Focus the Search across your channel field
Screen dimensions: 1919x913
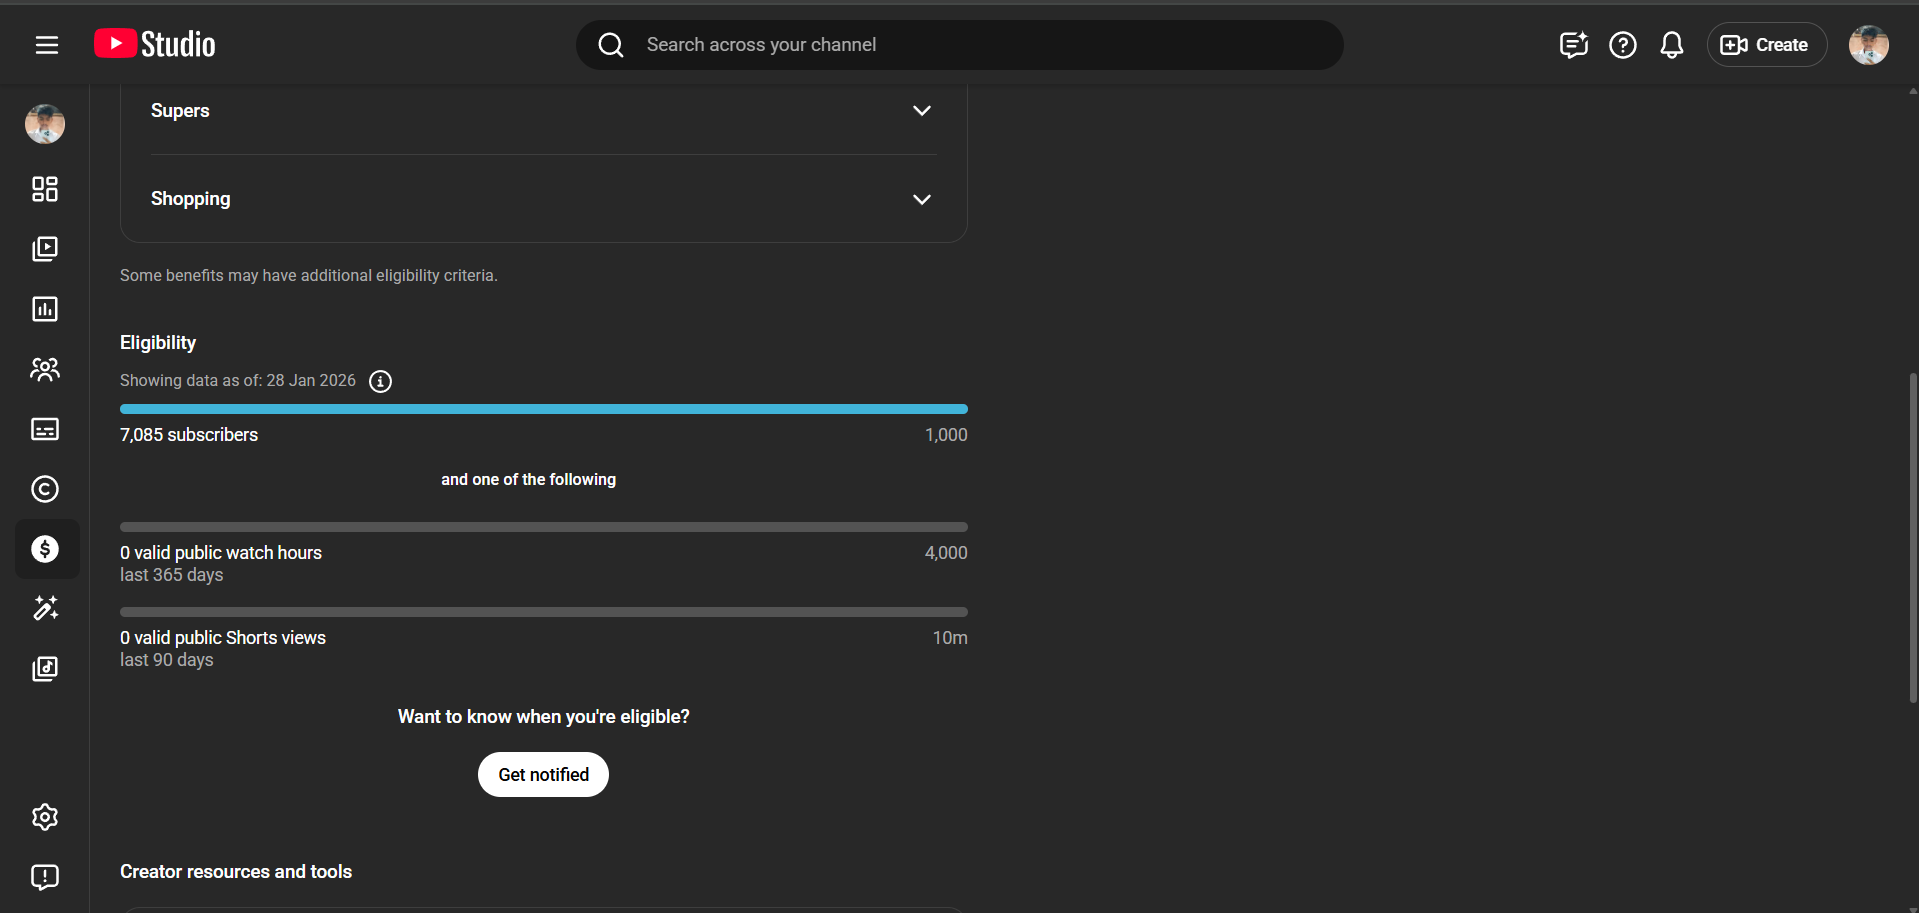click(960, 45)
